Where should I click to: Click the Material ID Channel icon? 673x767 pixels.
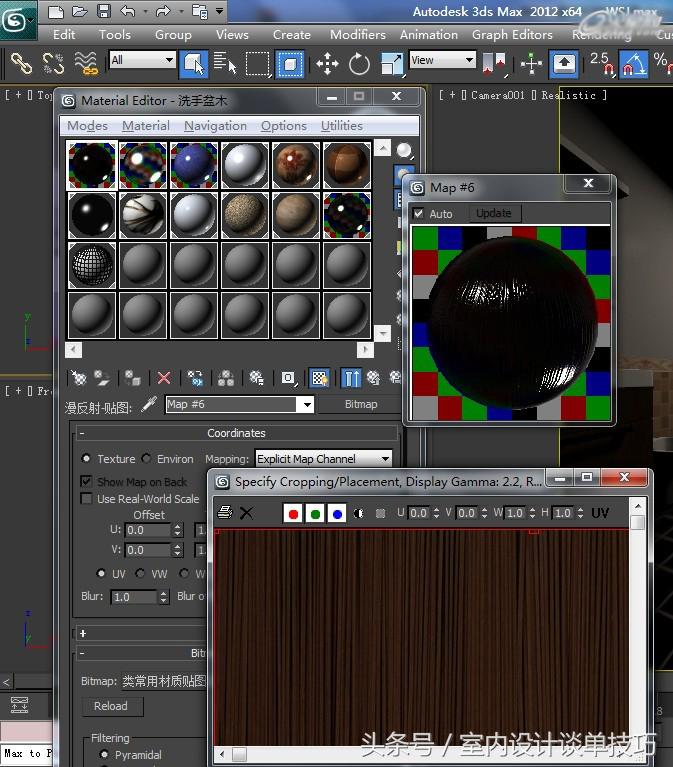point(288,378)
